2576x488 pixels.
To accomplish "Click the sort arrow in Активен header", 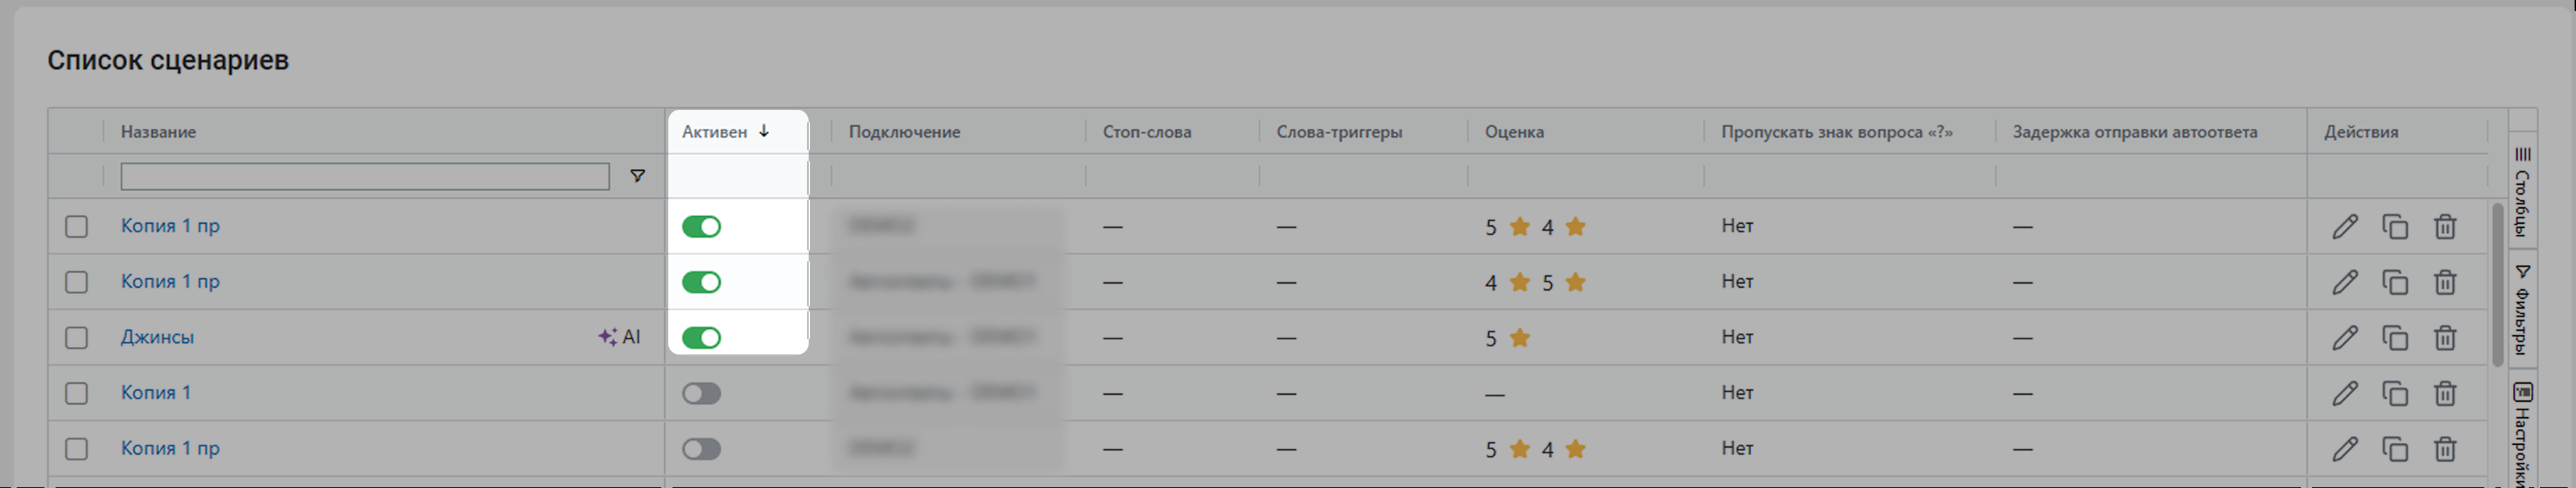I will [764, 131].
